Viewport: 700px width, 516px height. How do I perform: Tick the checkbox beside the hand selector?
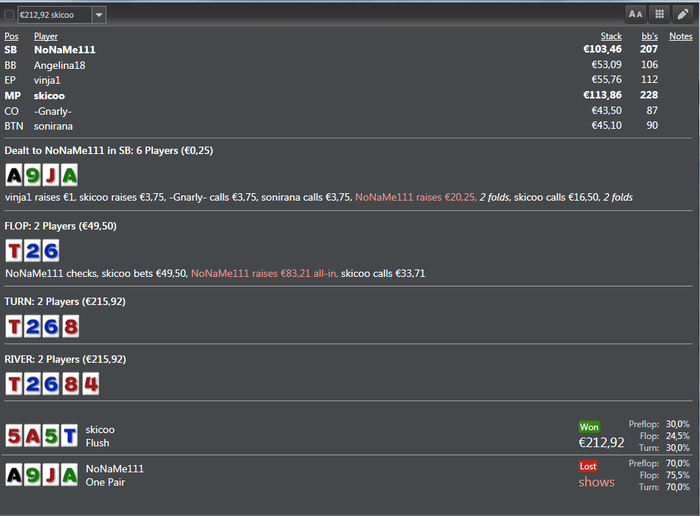(x=10, y=15)
